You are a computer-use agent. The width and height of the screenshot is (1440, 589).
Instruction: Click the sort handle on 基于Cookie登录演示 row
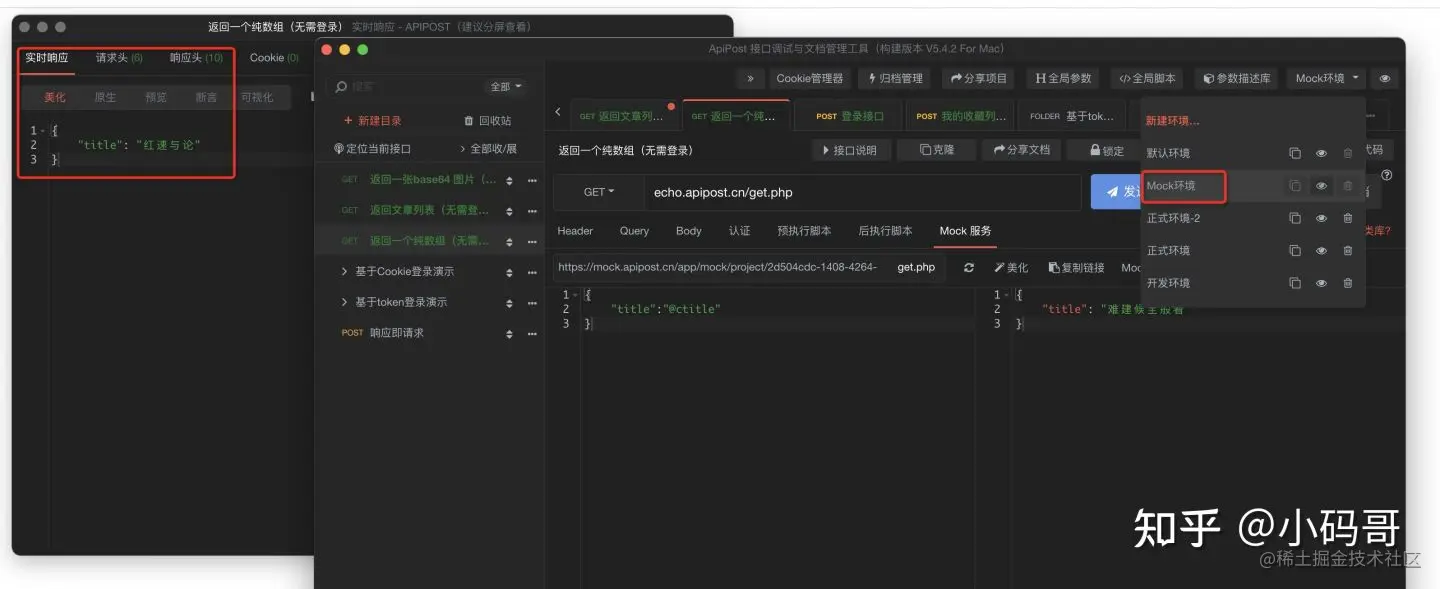pos(509,272)
